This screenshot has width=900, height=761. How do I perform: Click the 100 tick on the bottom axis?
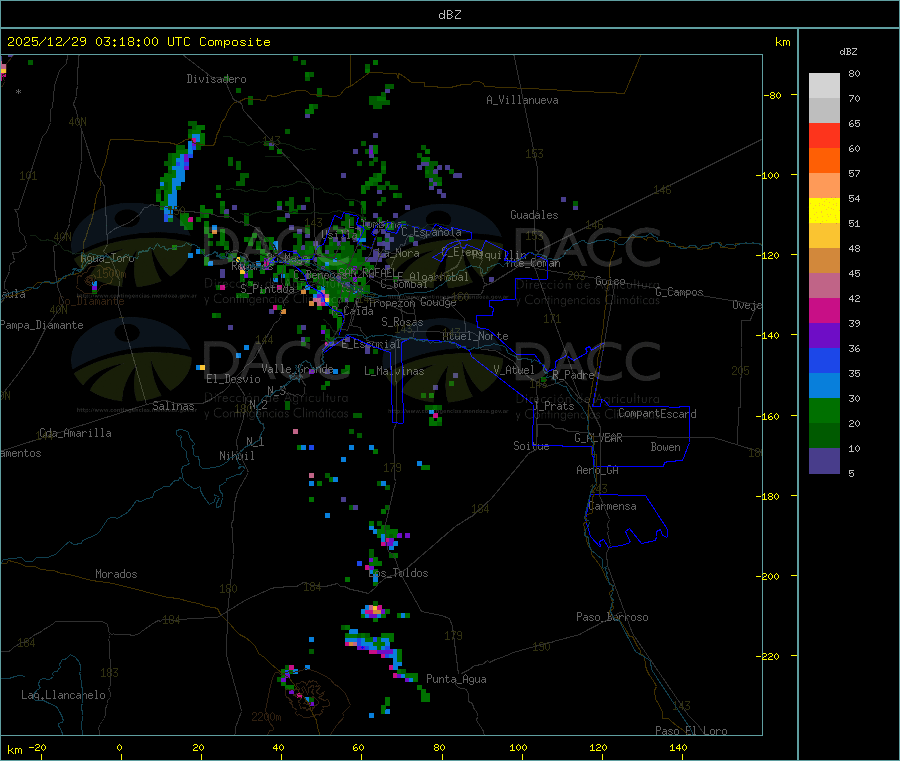518,747
